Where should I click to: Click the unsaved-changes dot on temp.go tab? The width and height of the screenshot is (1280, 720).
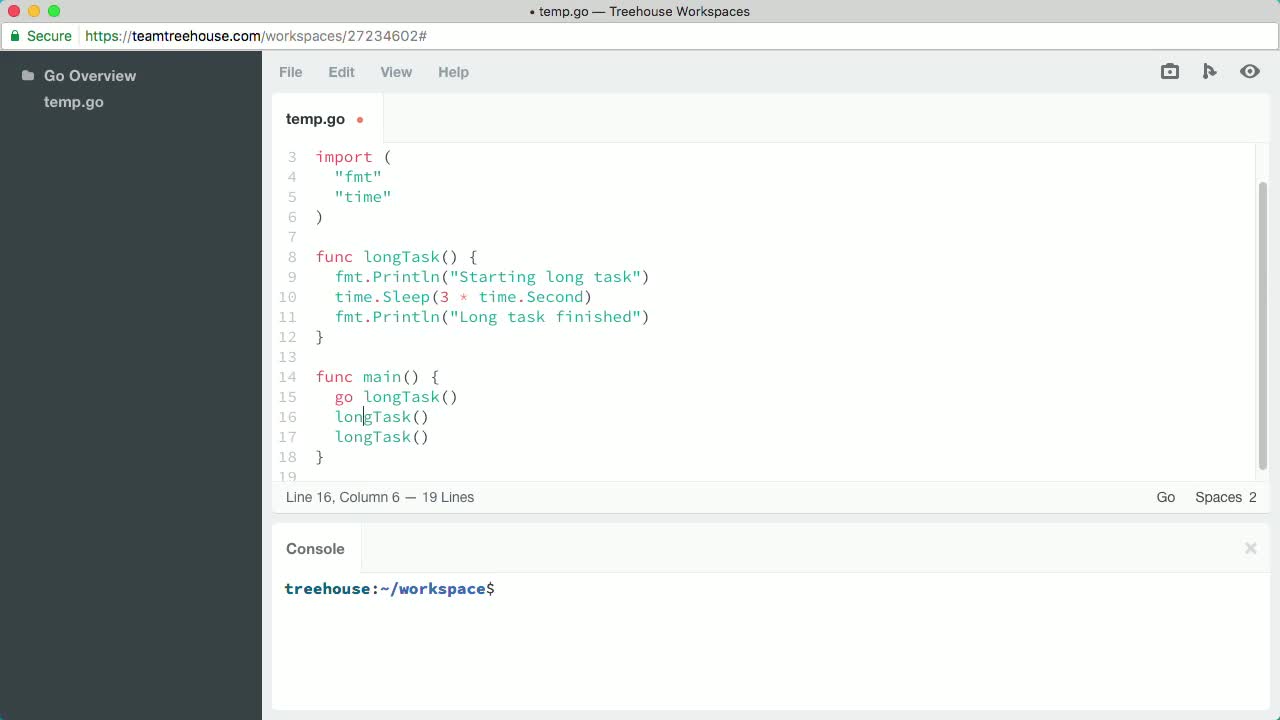tap(359, 118)
